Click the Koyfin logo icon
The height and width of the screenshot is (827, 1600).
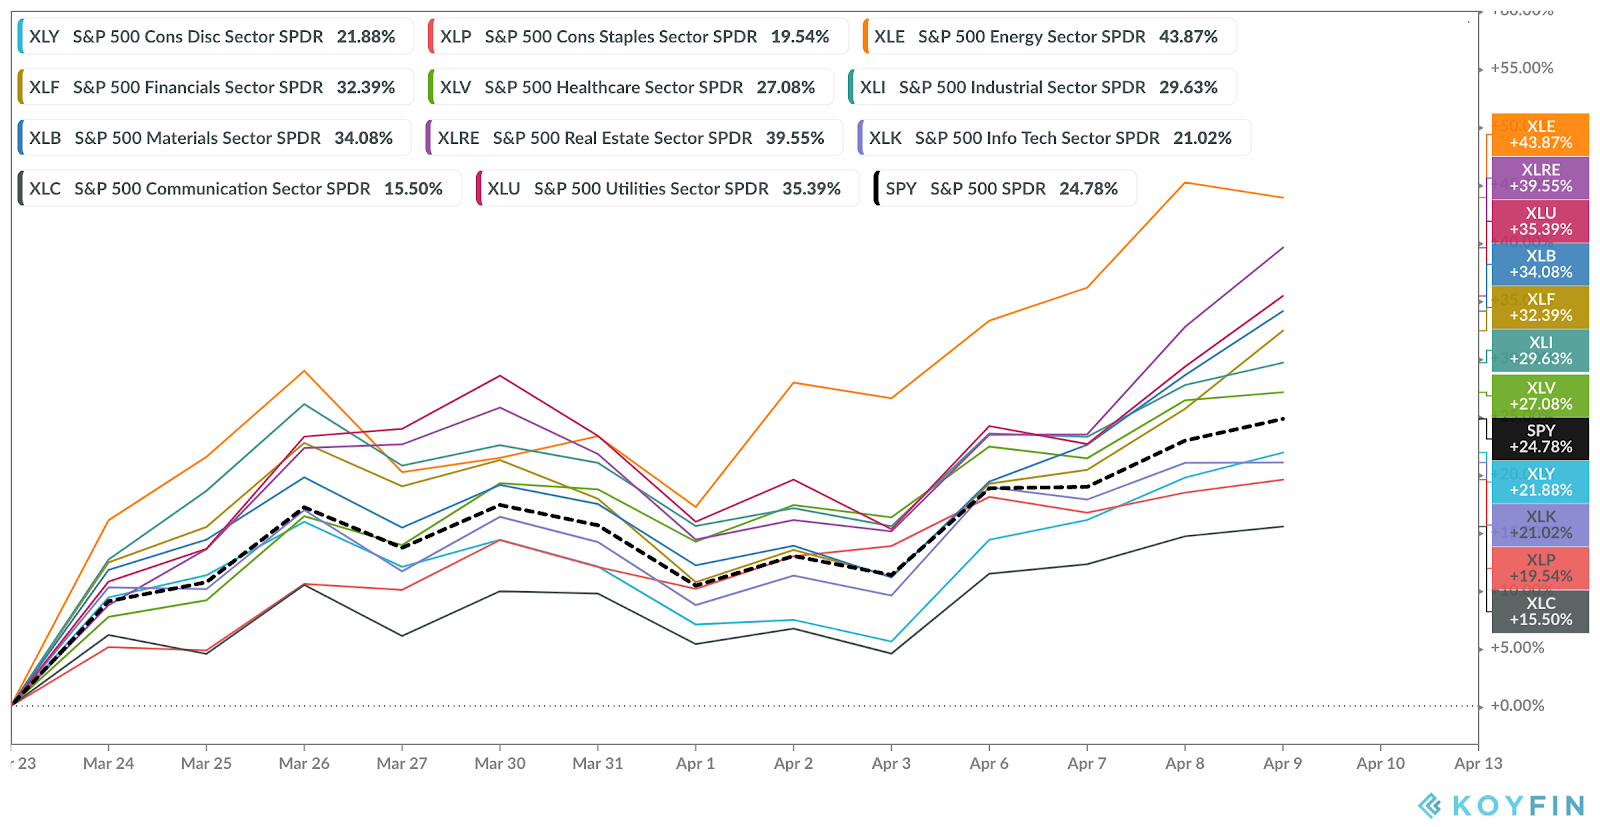click(x=1430, y=805)
